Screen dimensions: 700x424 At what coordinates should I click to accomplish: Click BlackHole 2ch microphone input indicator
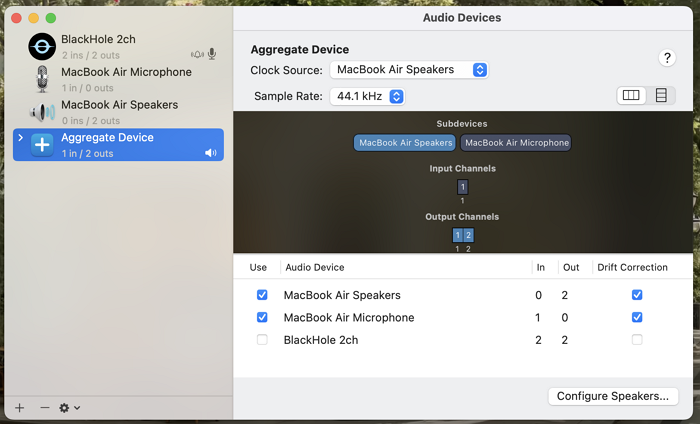212,54
